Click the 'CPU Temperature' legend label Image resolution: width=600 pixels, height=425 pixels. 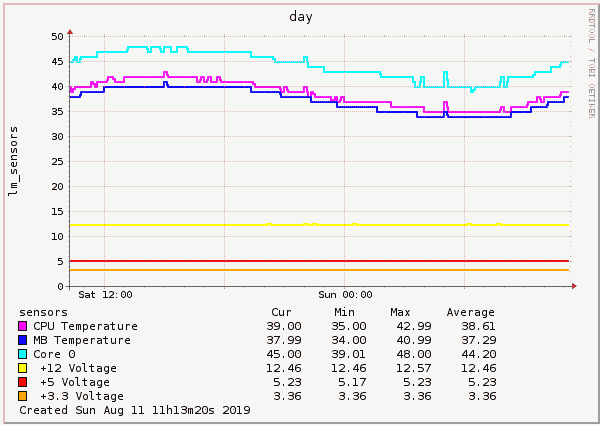click(85, 326)
